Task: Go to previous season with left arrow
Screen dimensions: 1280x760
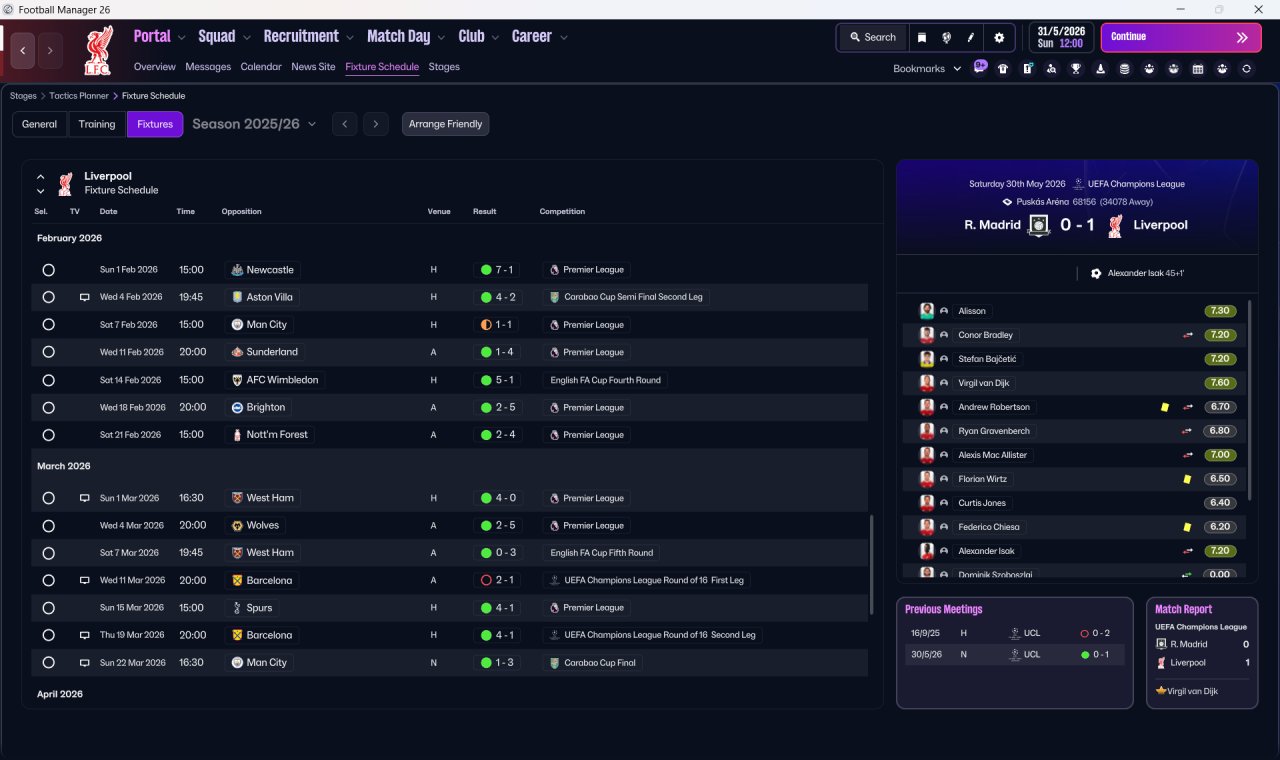Action: click(344, 124)
